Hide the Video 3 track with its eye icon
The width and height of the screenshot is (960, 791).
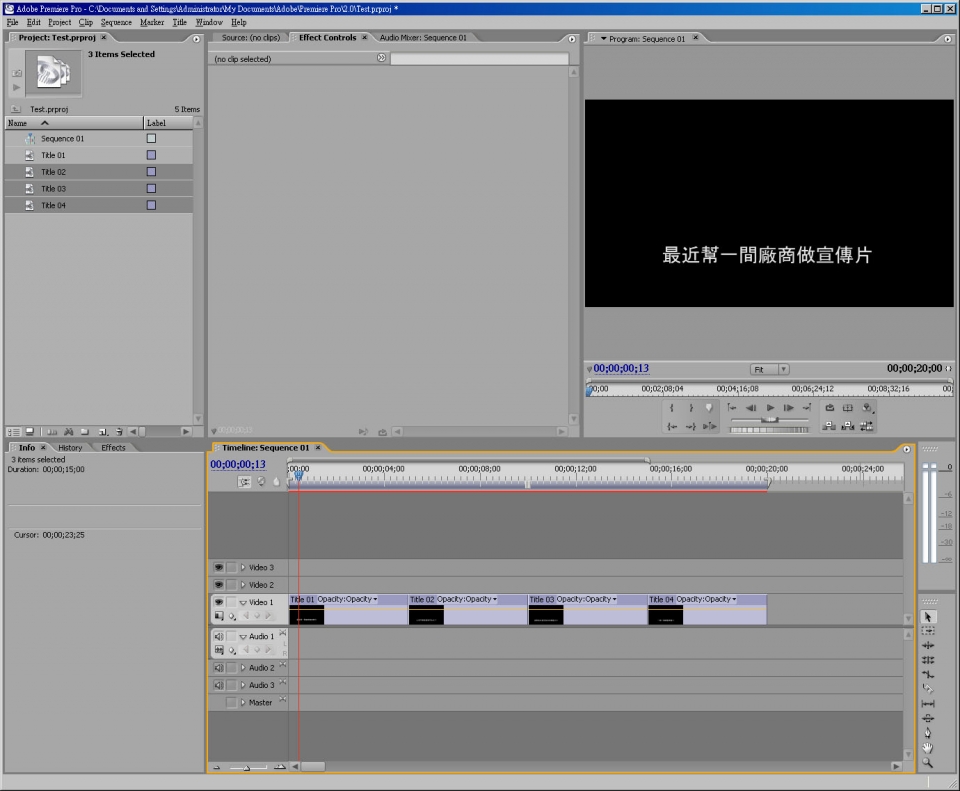[x=219, y=567]
